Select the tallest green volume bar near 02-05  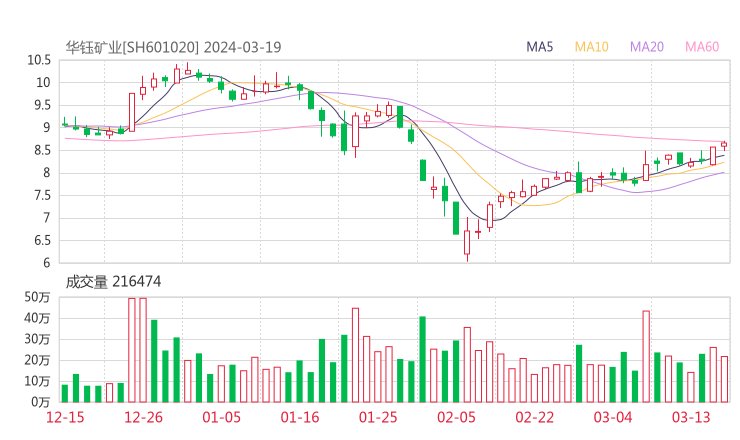(423, 359)
